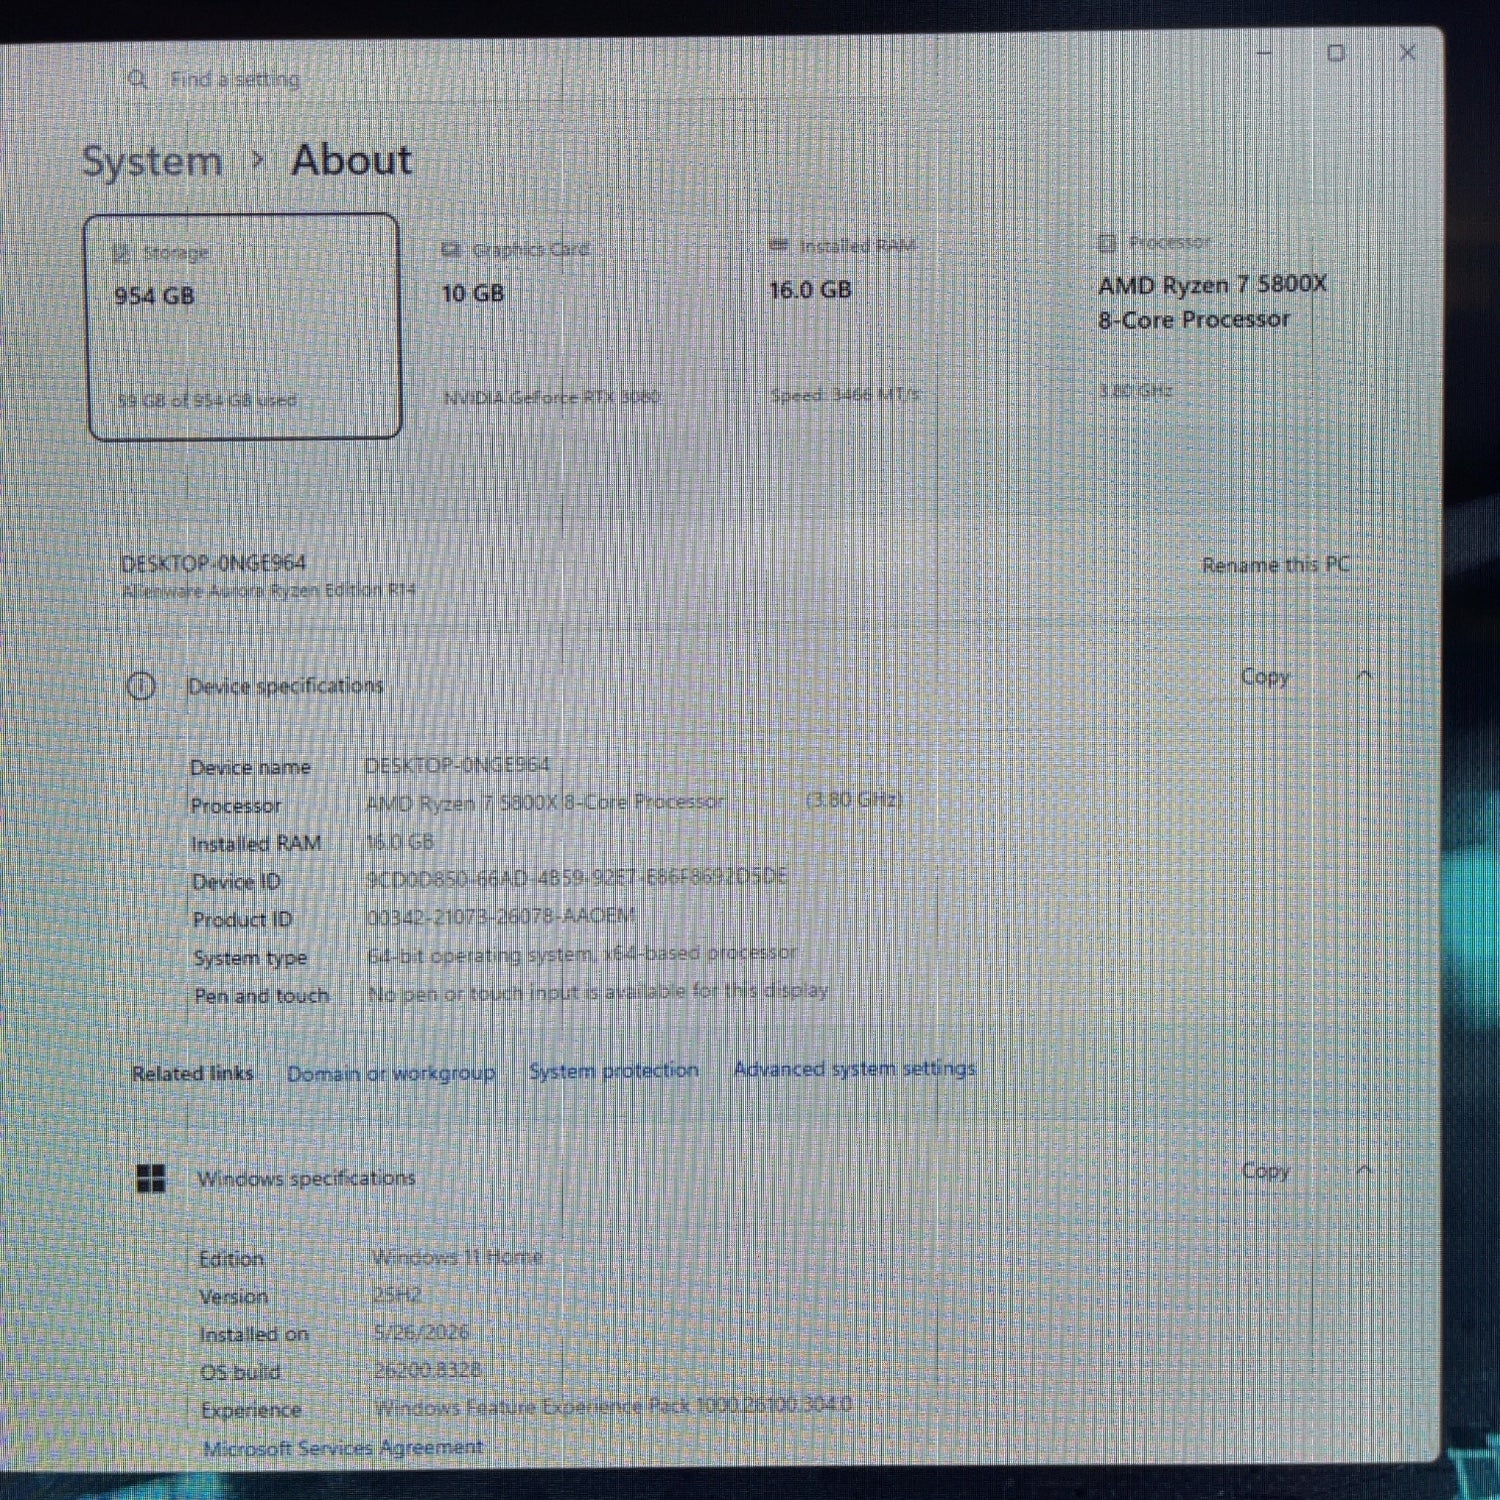This screenshot has height=1500, width=1500.
Task: Select the 64-bit operating system text
Action: coord(582,954)
